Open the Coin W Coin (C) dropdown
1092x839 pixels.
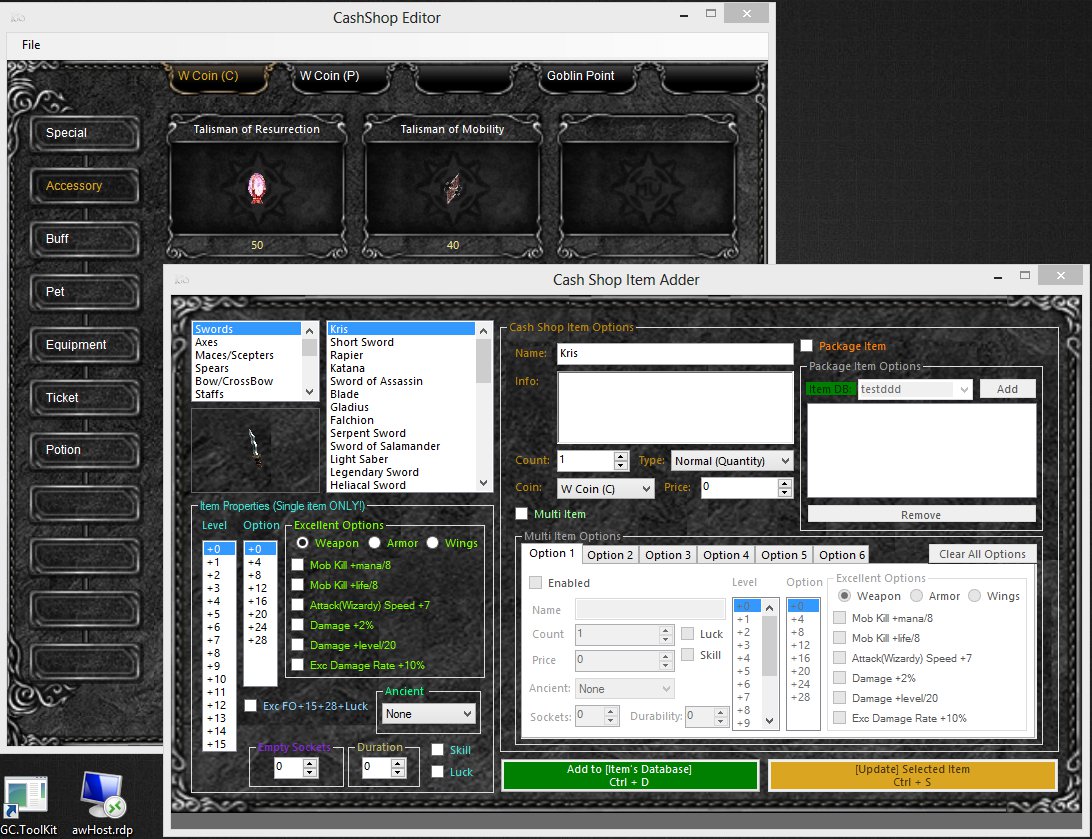click(x=605, y=489)
